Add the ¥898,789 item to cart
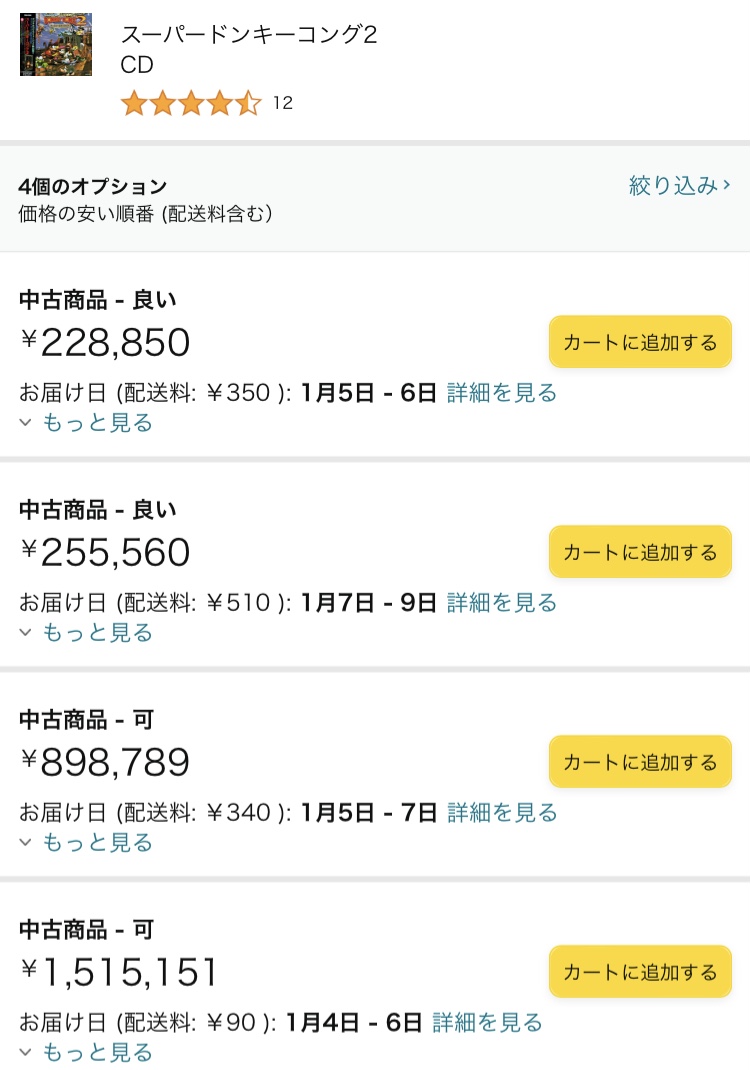Viewport: 750px width, 1070px height. tap(640, 762)
